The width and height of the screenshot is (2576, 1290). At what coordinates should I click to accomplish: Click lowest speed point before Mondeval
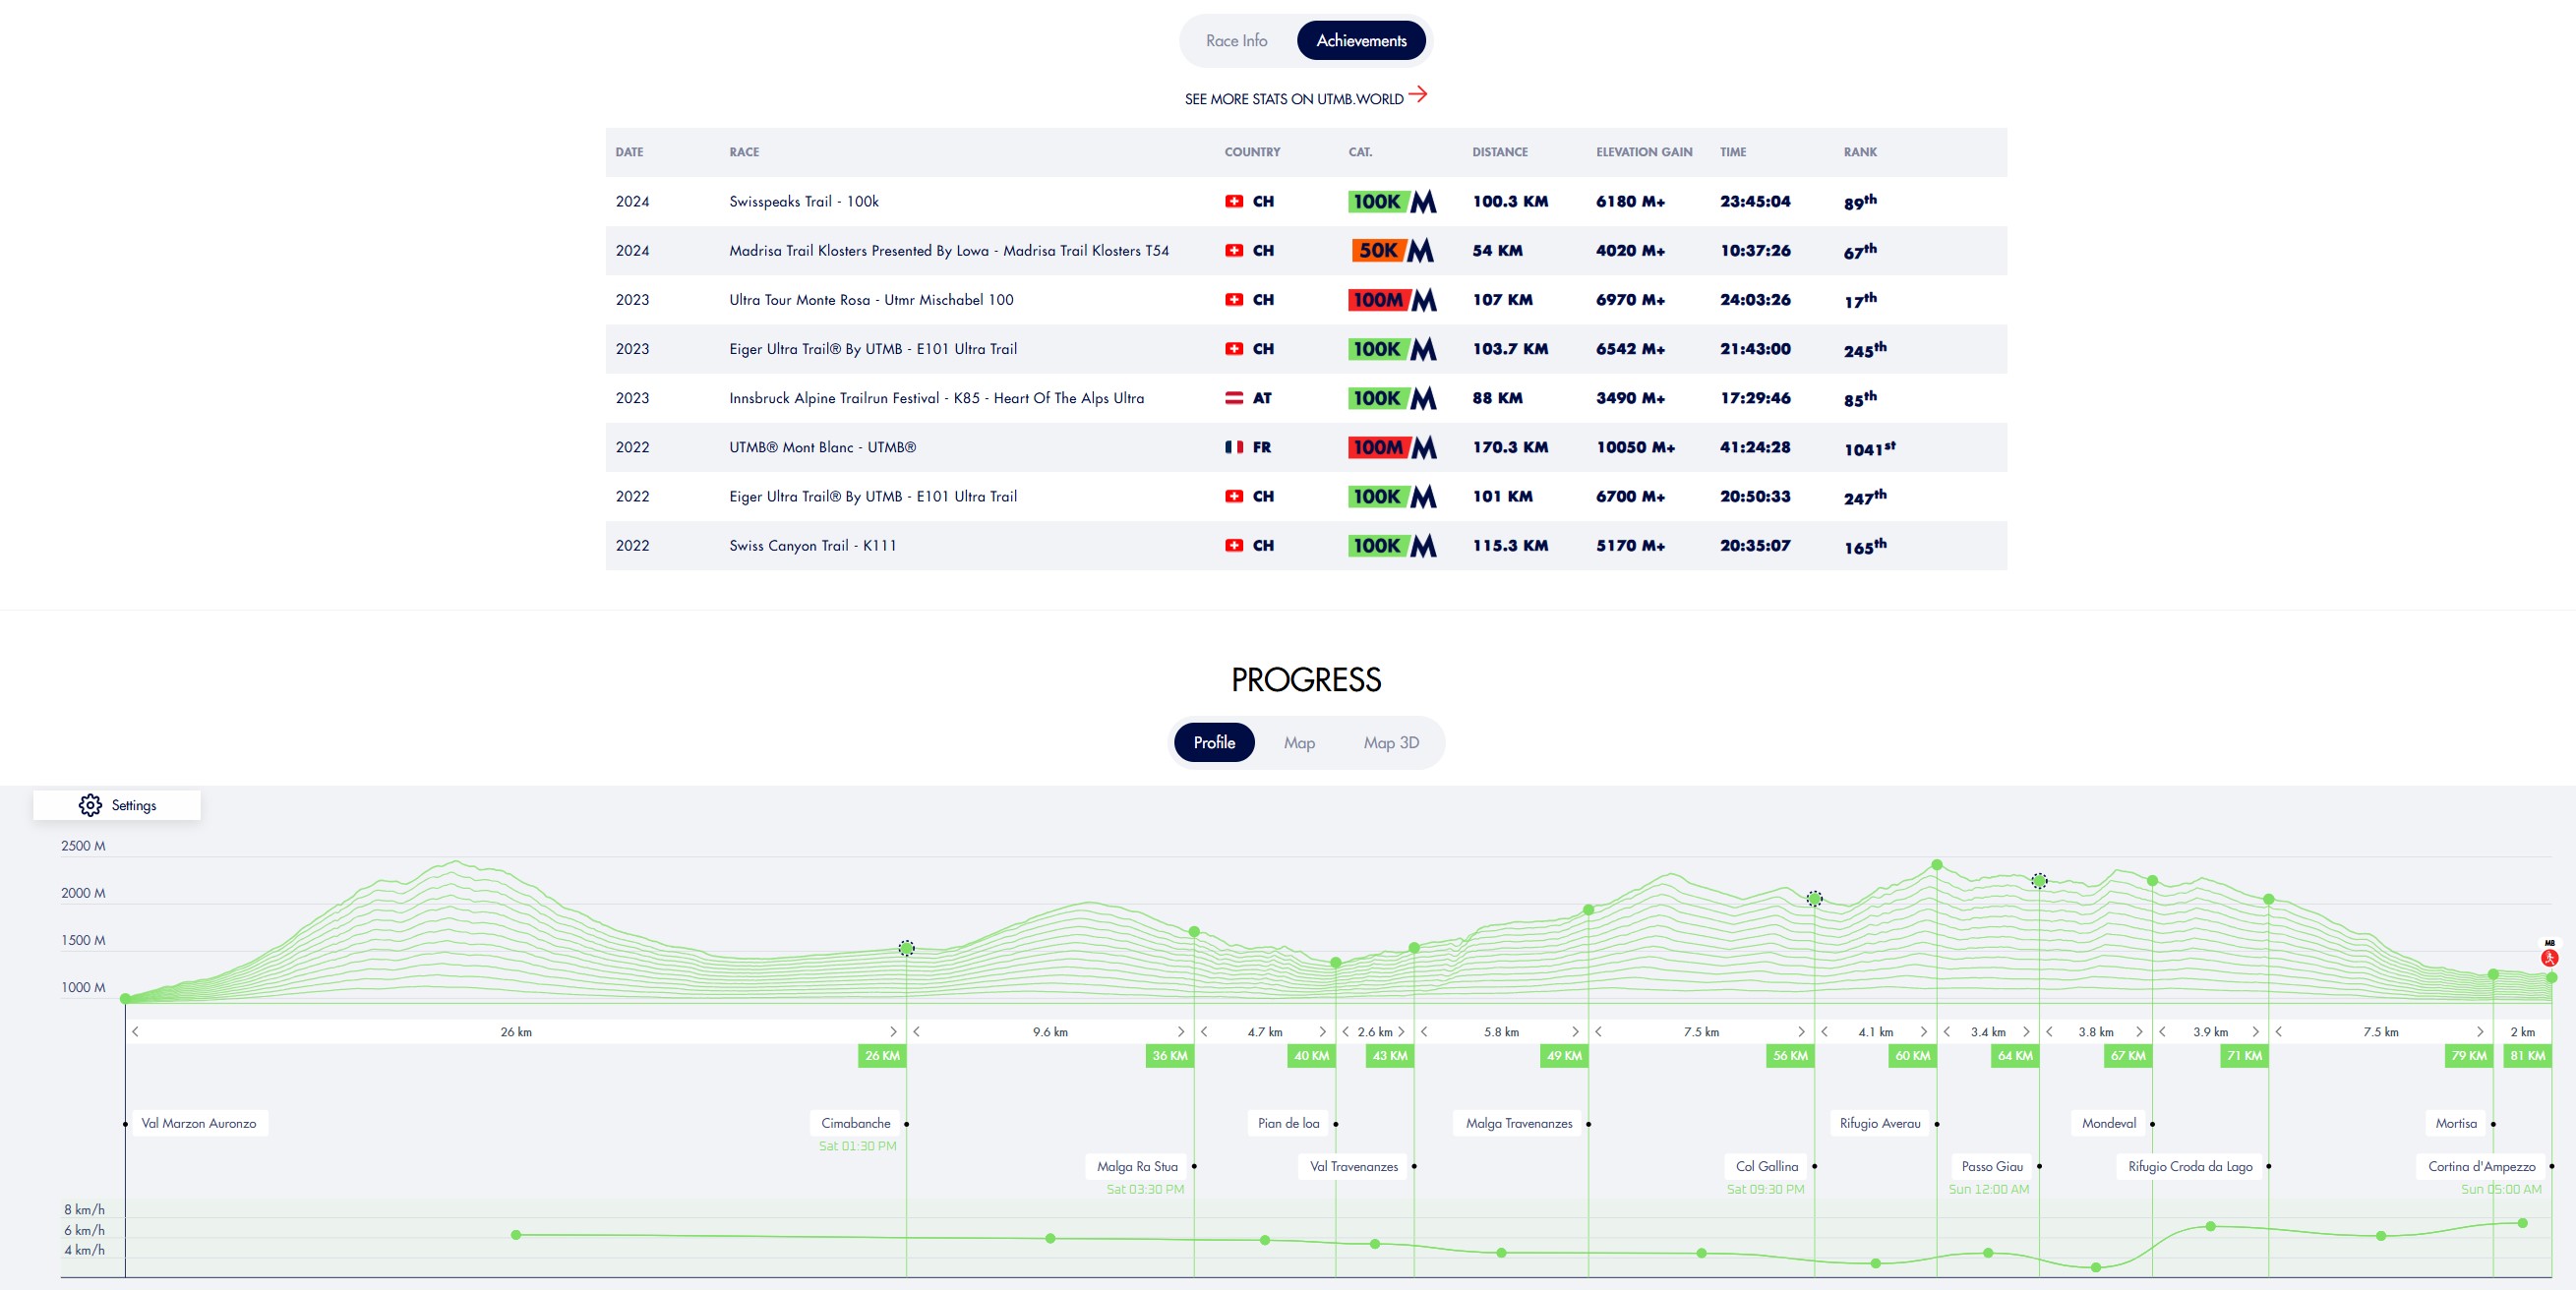pyautogui.click(x=2096, y=1267)
